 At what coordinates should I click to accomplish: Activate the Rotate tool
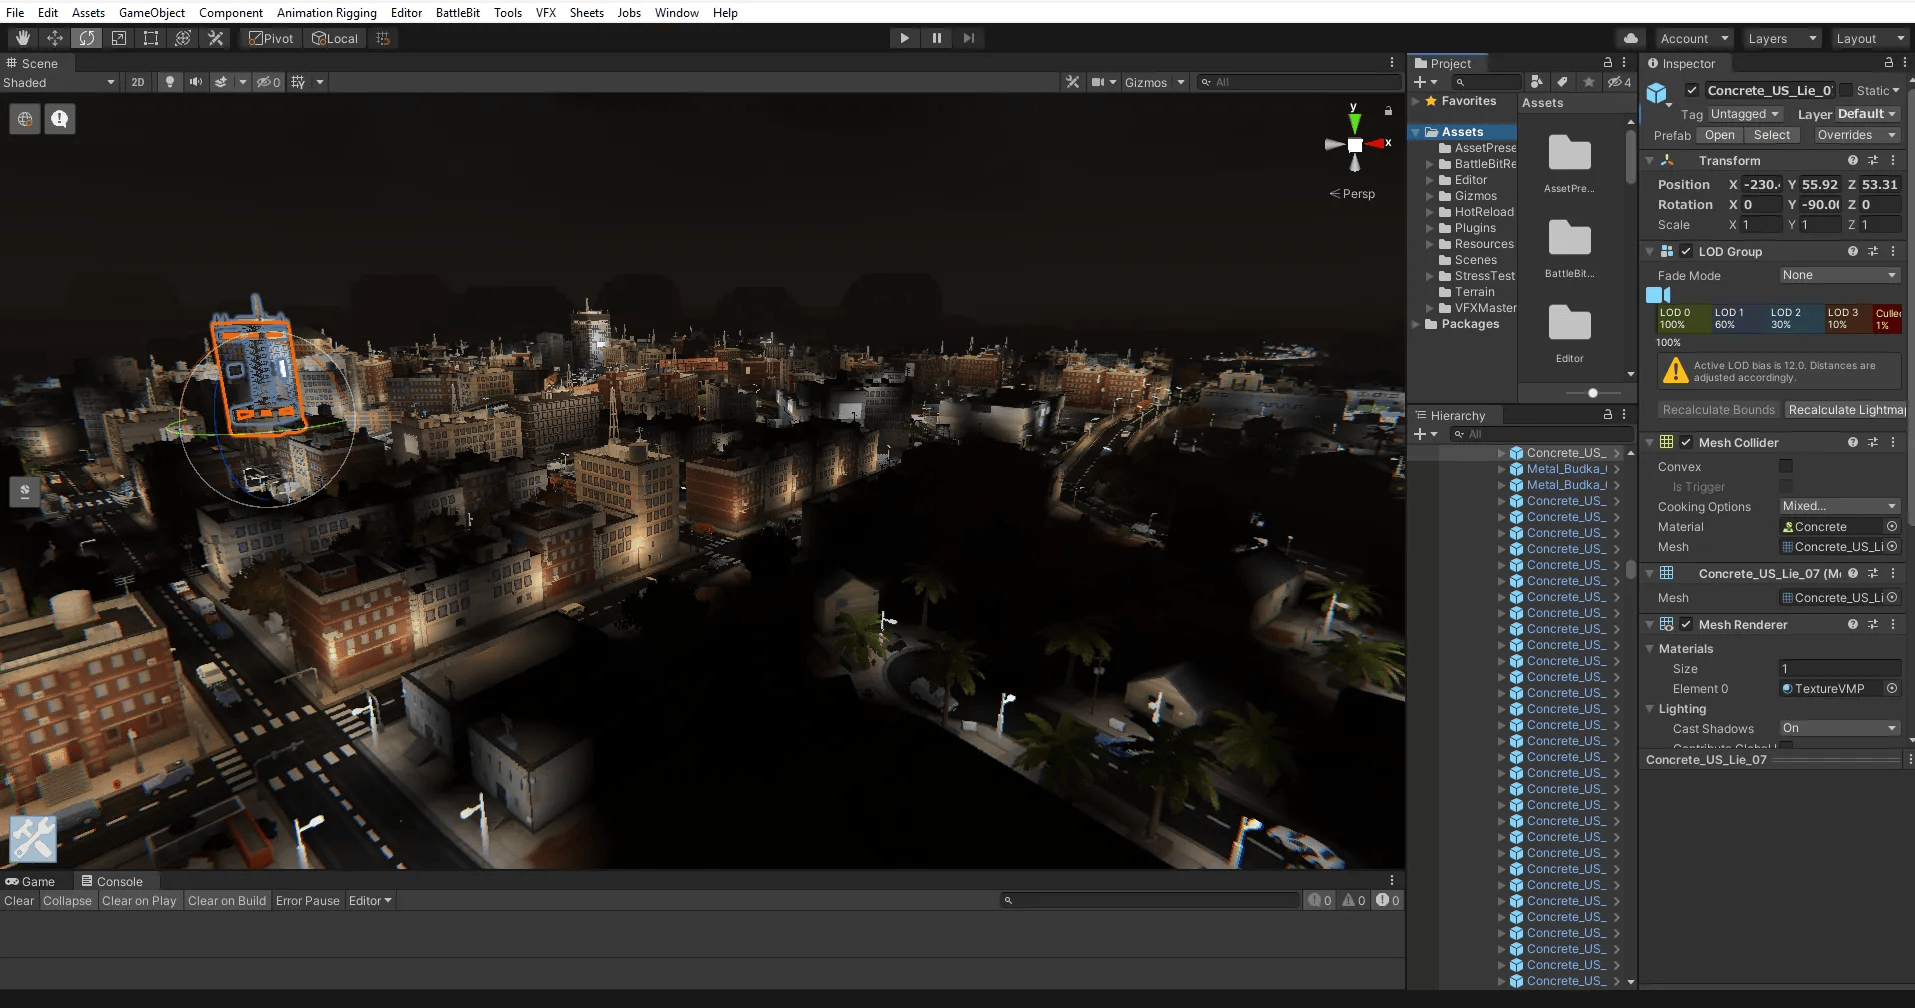click(87, 38)
